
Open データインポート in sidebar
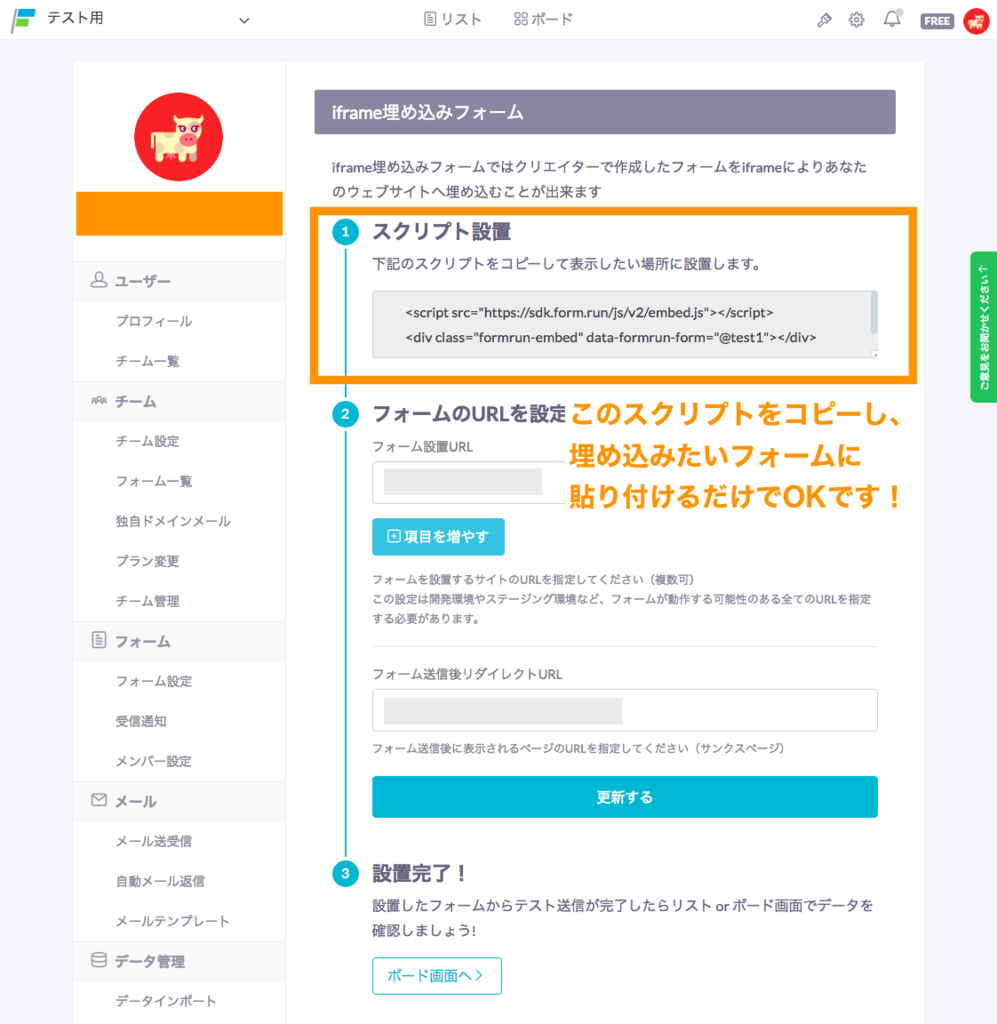(x=166, y=1001)
